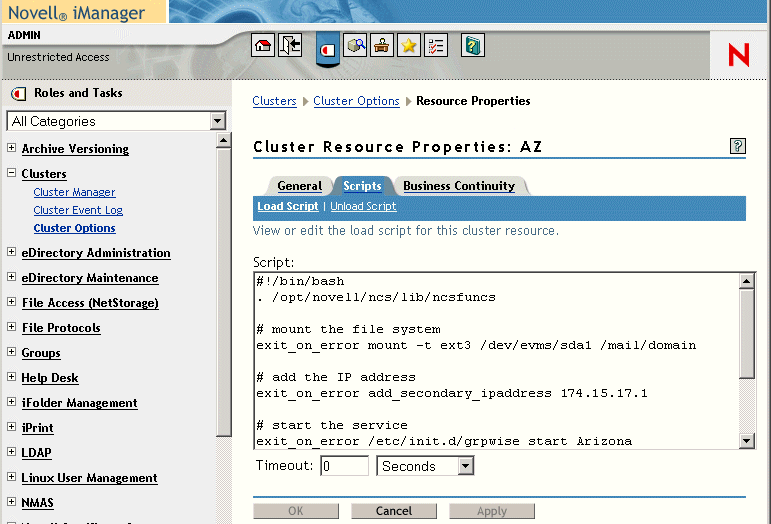Viewport: 771px width, 524px height.
Task: Click the Exit door icon
Action: tap(290, 45)
